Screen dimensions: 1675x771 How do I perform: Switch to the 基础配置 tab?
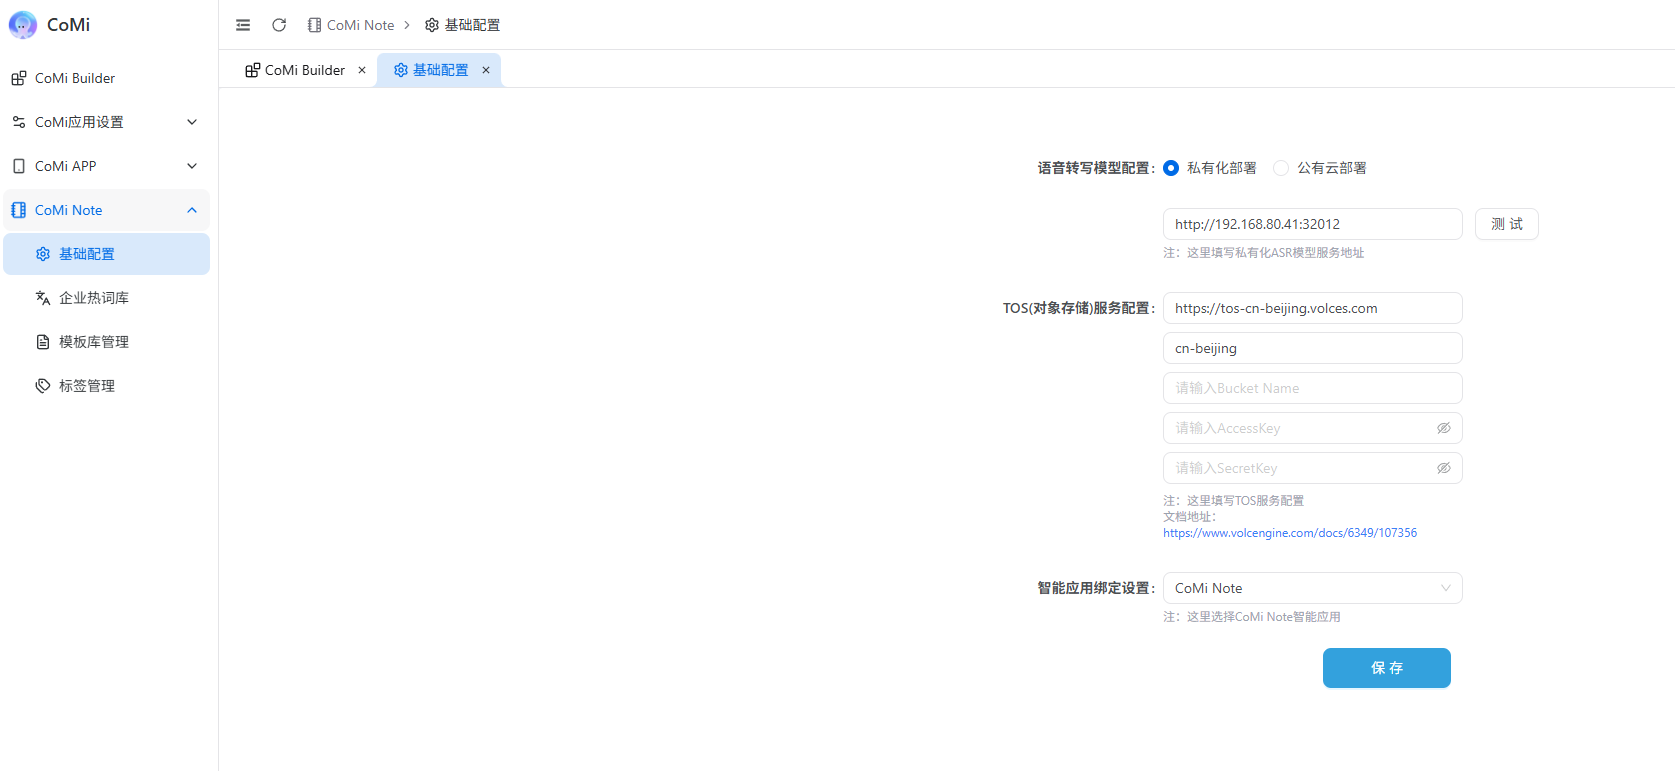(x=439, y=70)
